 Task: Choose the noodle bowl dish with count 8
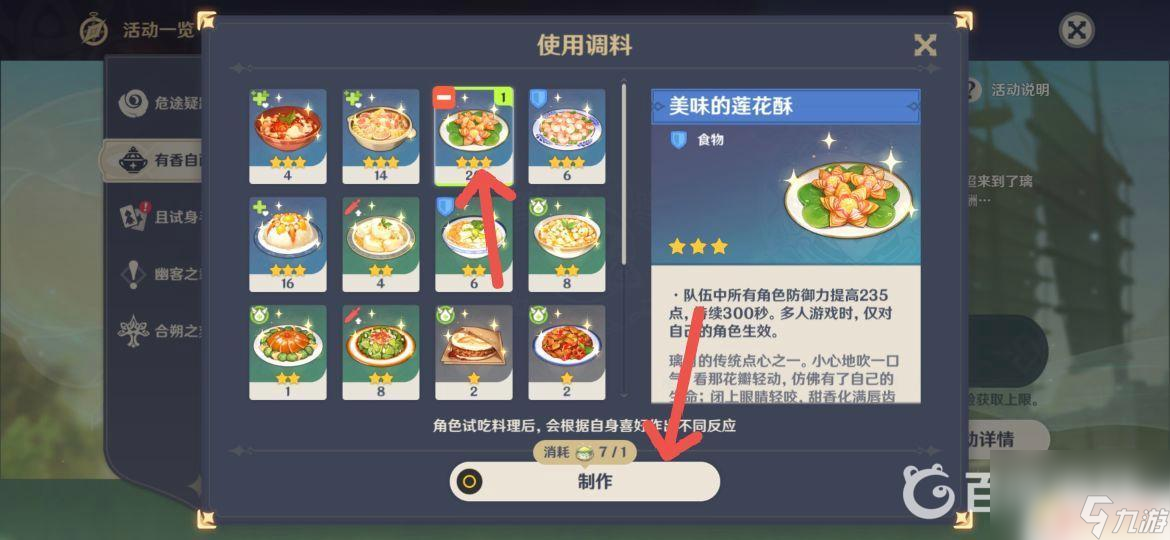566,244
